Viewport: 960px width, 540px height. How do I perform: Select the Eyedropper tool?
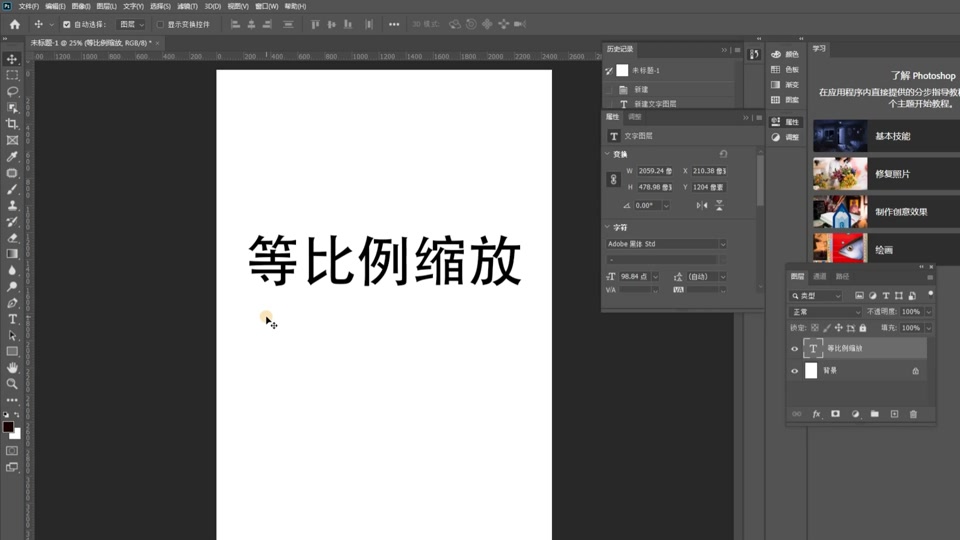coord(12,156)
